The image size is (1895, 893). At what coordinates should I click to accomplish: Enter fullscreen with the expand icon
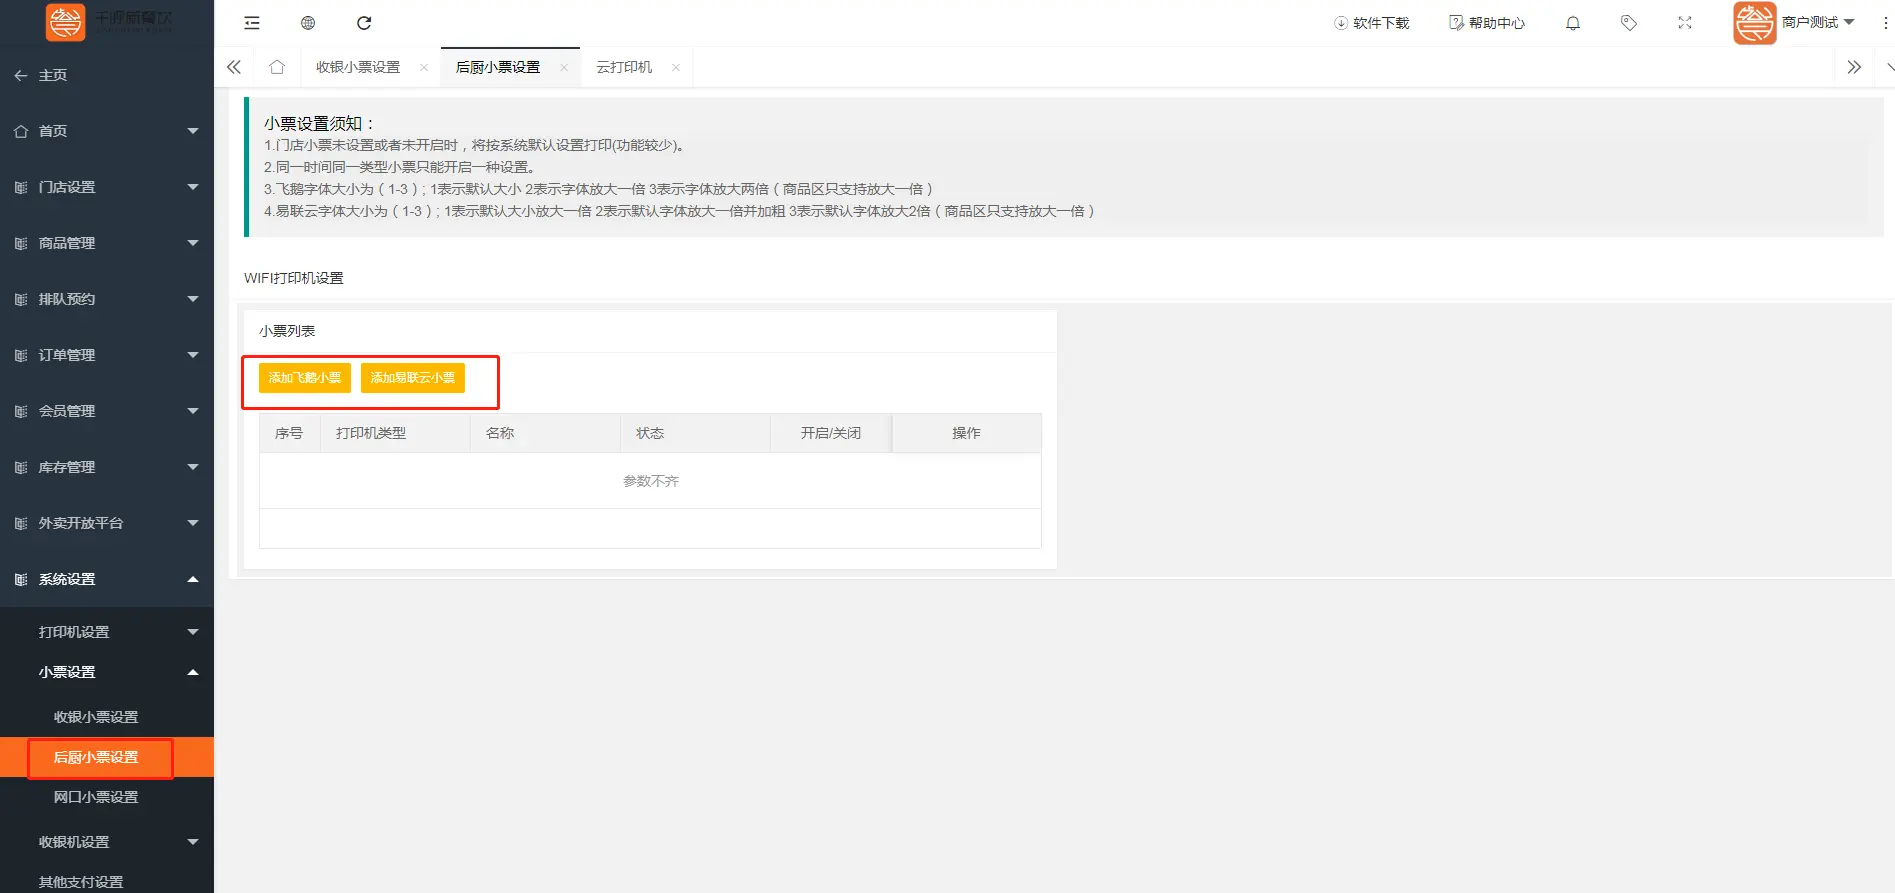pyautogui.click(x=1685, y=23)
